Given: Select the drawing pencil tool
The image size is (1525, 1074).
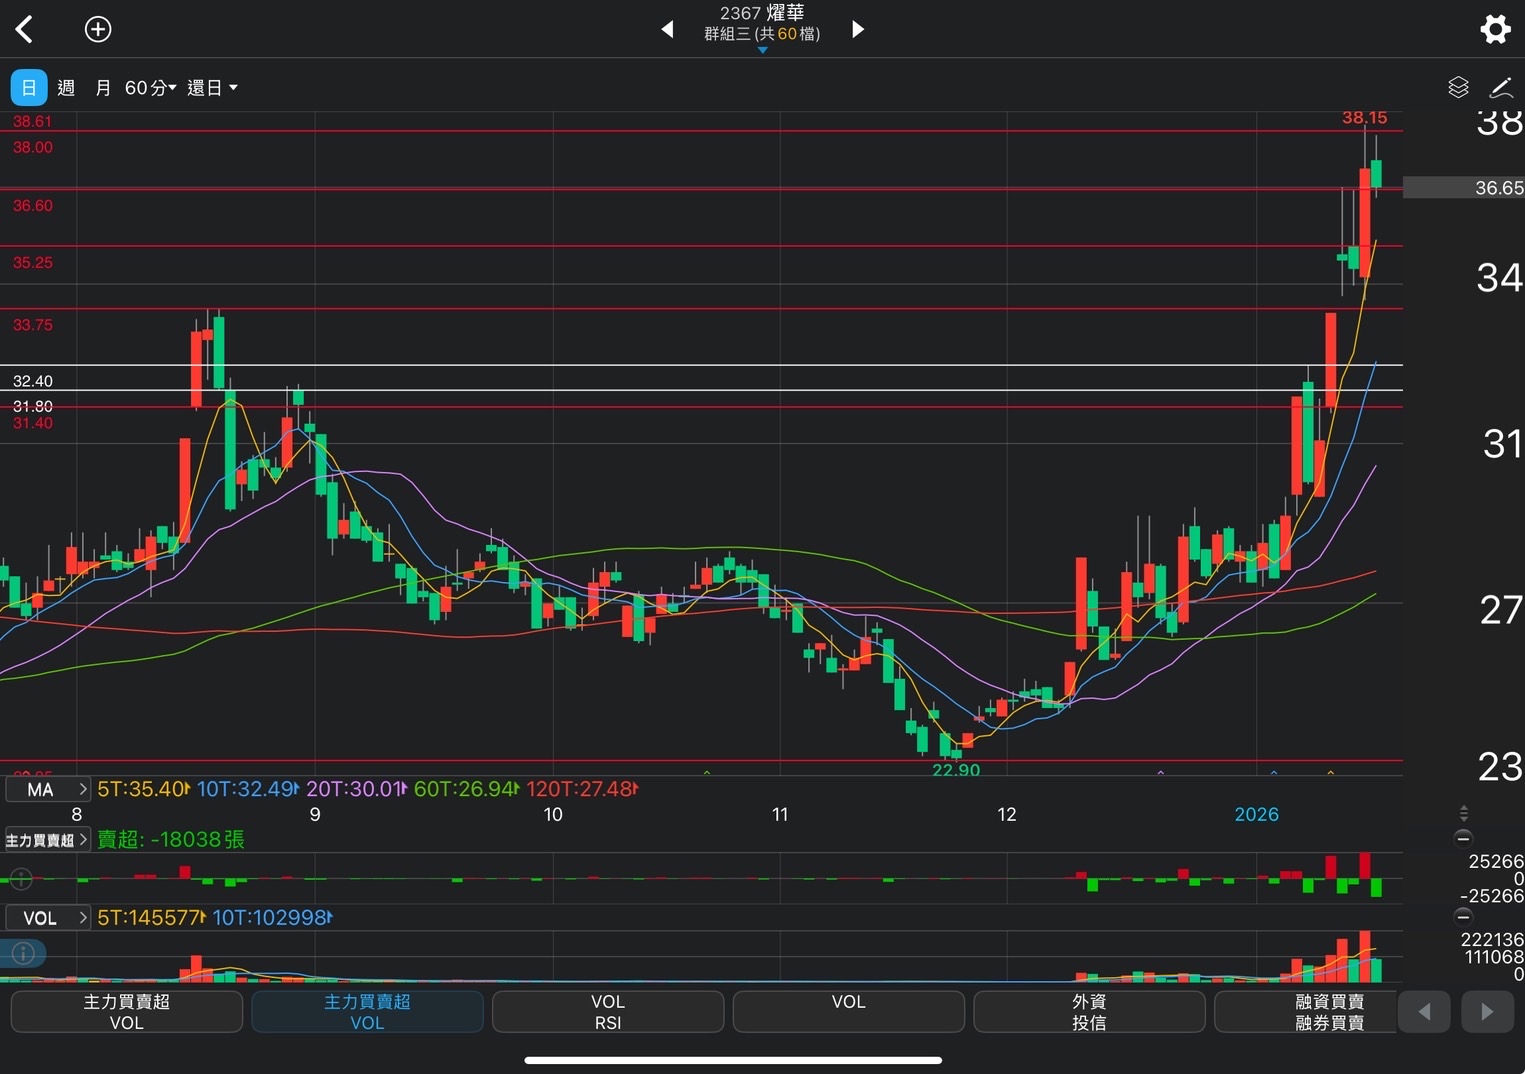Looking at the screenshot, I should pos(1501,88).
